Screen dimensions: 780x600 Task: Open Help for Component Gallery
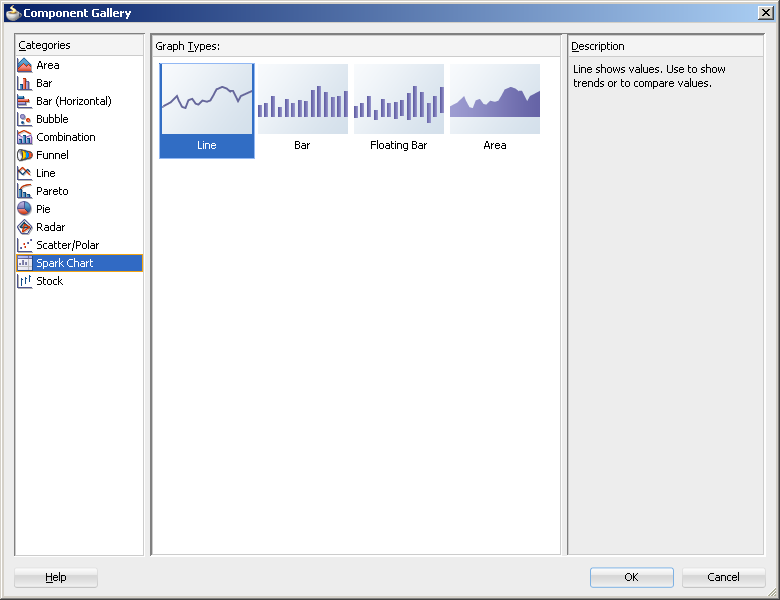coord(56,577)
